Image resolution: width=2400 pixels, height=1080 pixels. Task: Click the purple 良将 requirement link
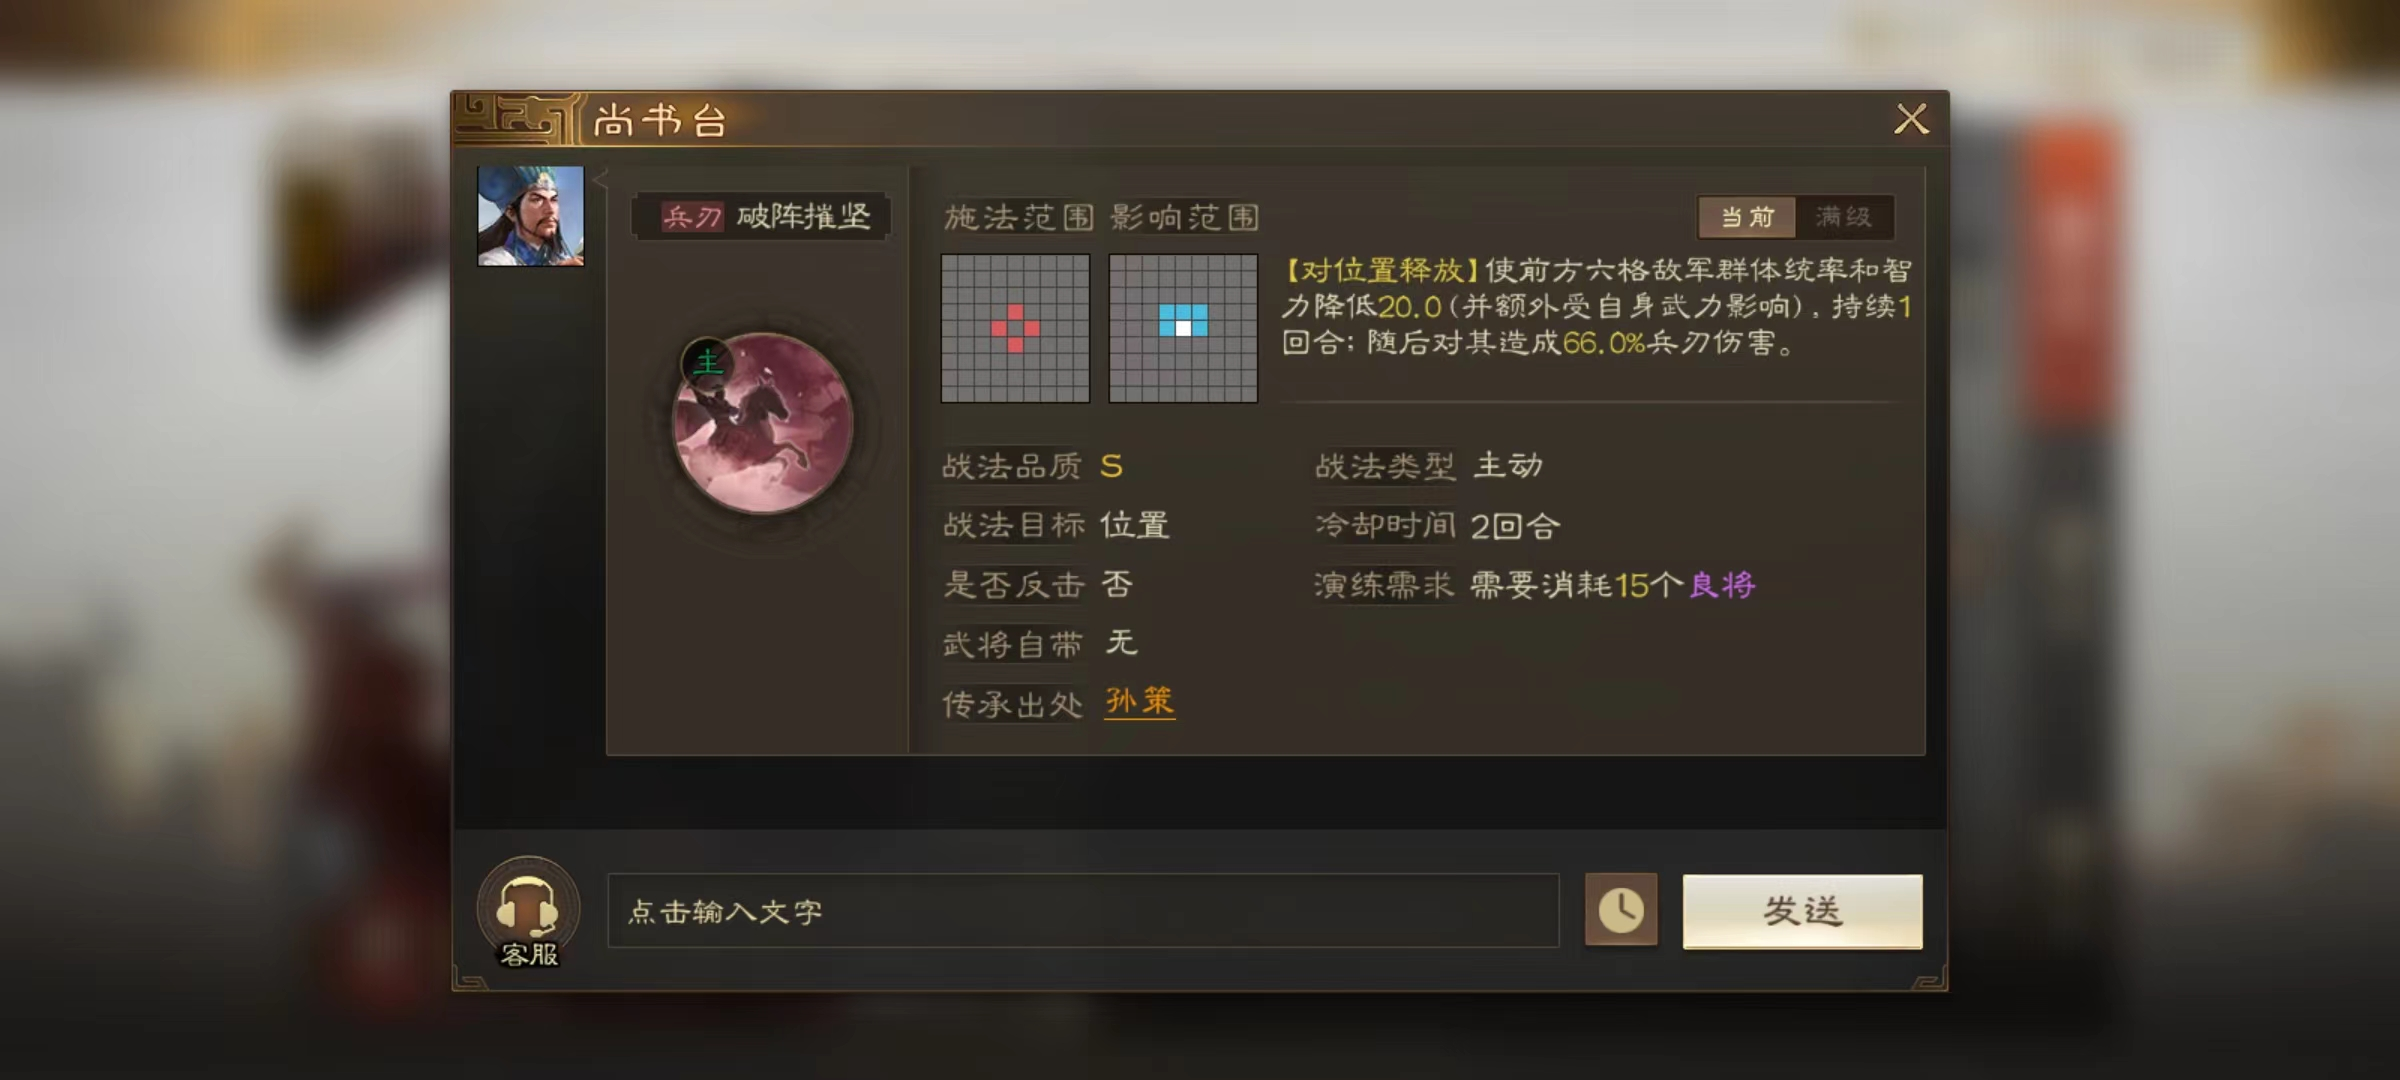(1722, 585)
